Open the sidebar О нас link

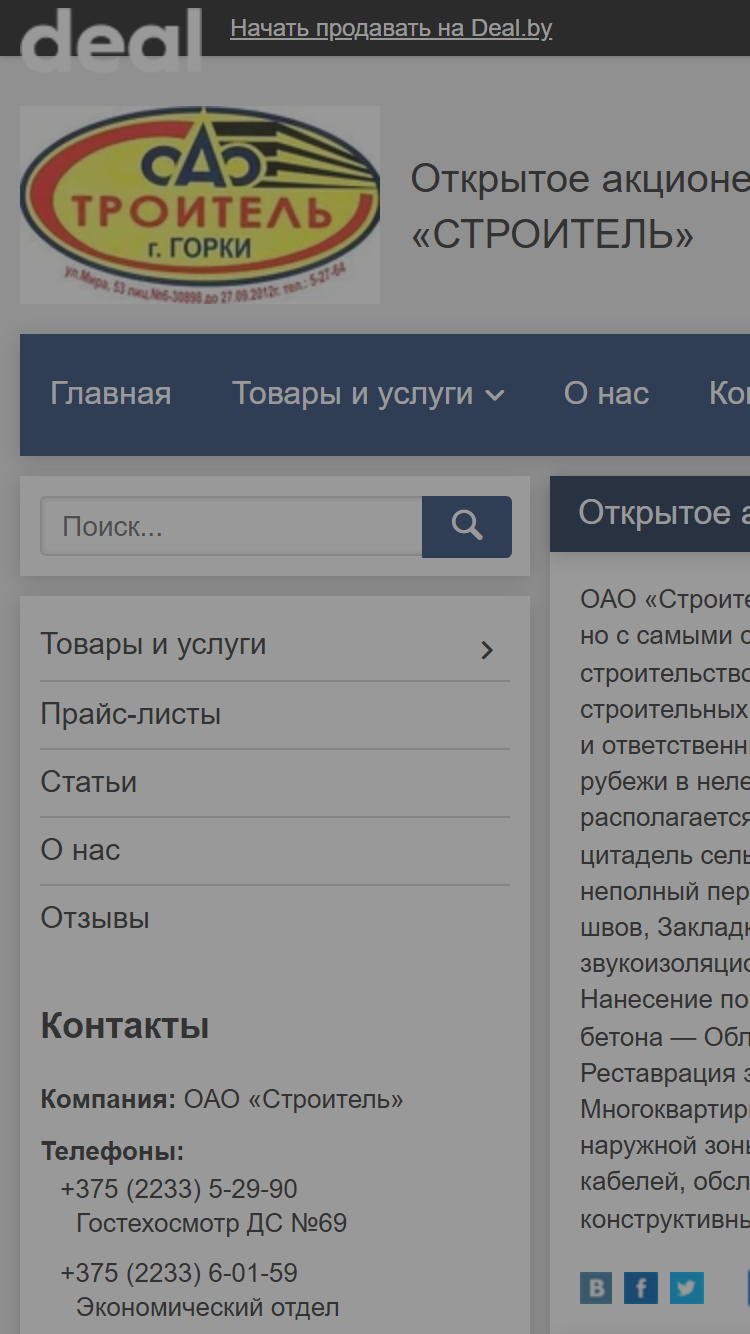[x=80, y=850]
